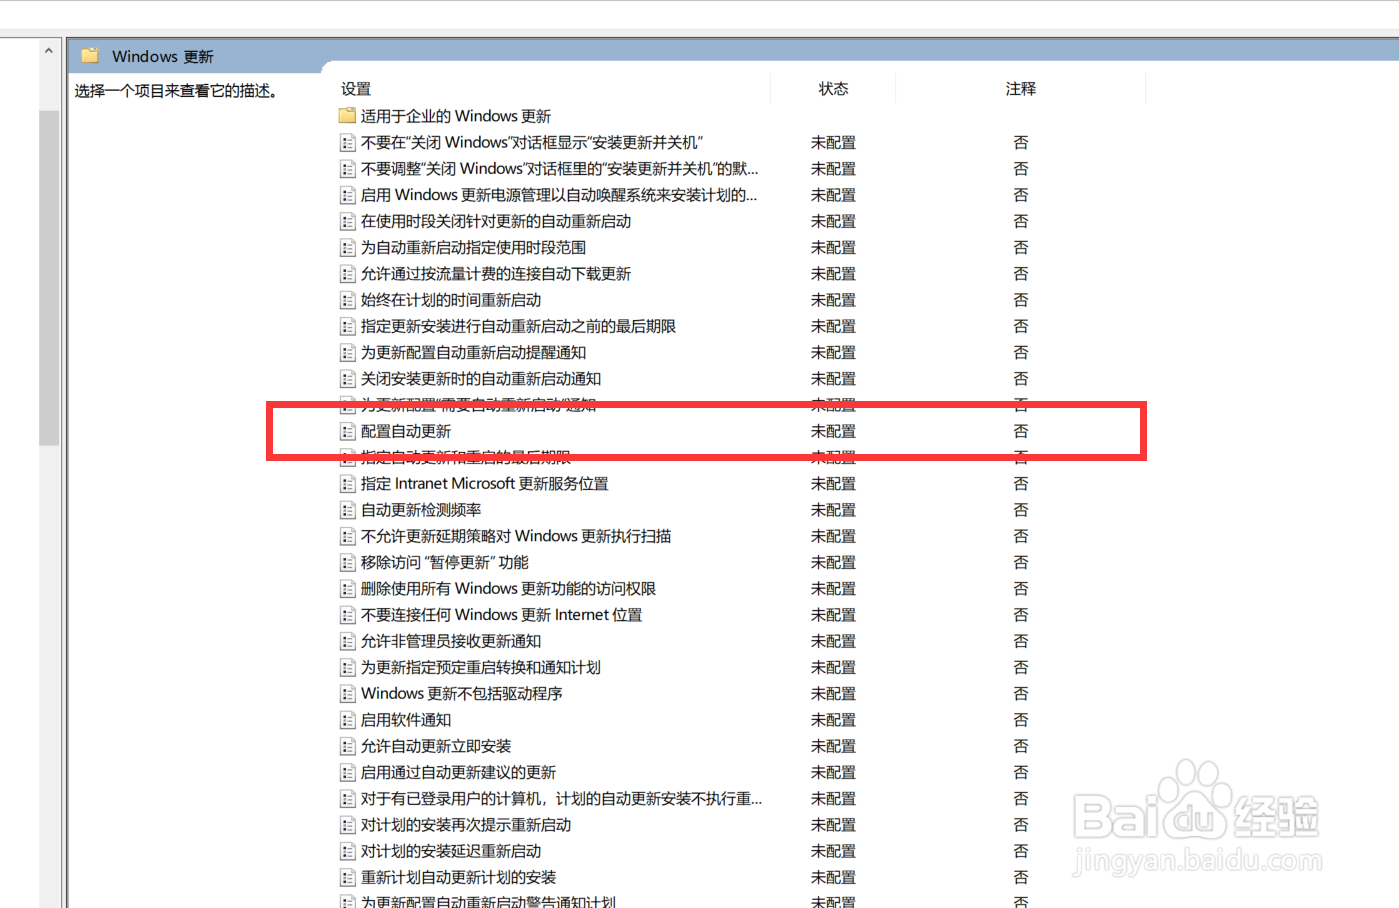Click the Windows 更新 folder icon at the top
The width and height of the screenshot is (1399, 908).
point(90,56)
